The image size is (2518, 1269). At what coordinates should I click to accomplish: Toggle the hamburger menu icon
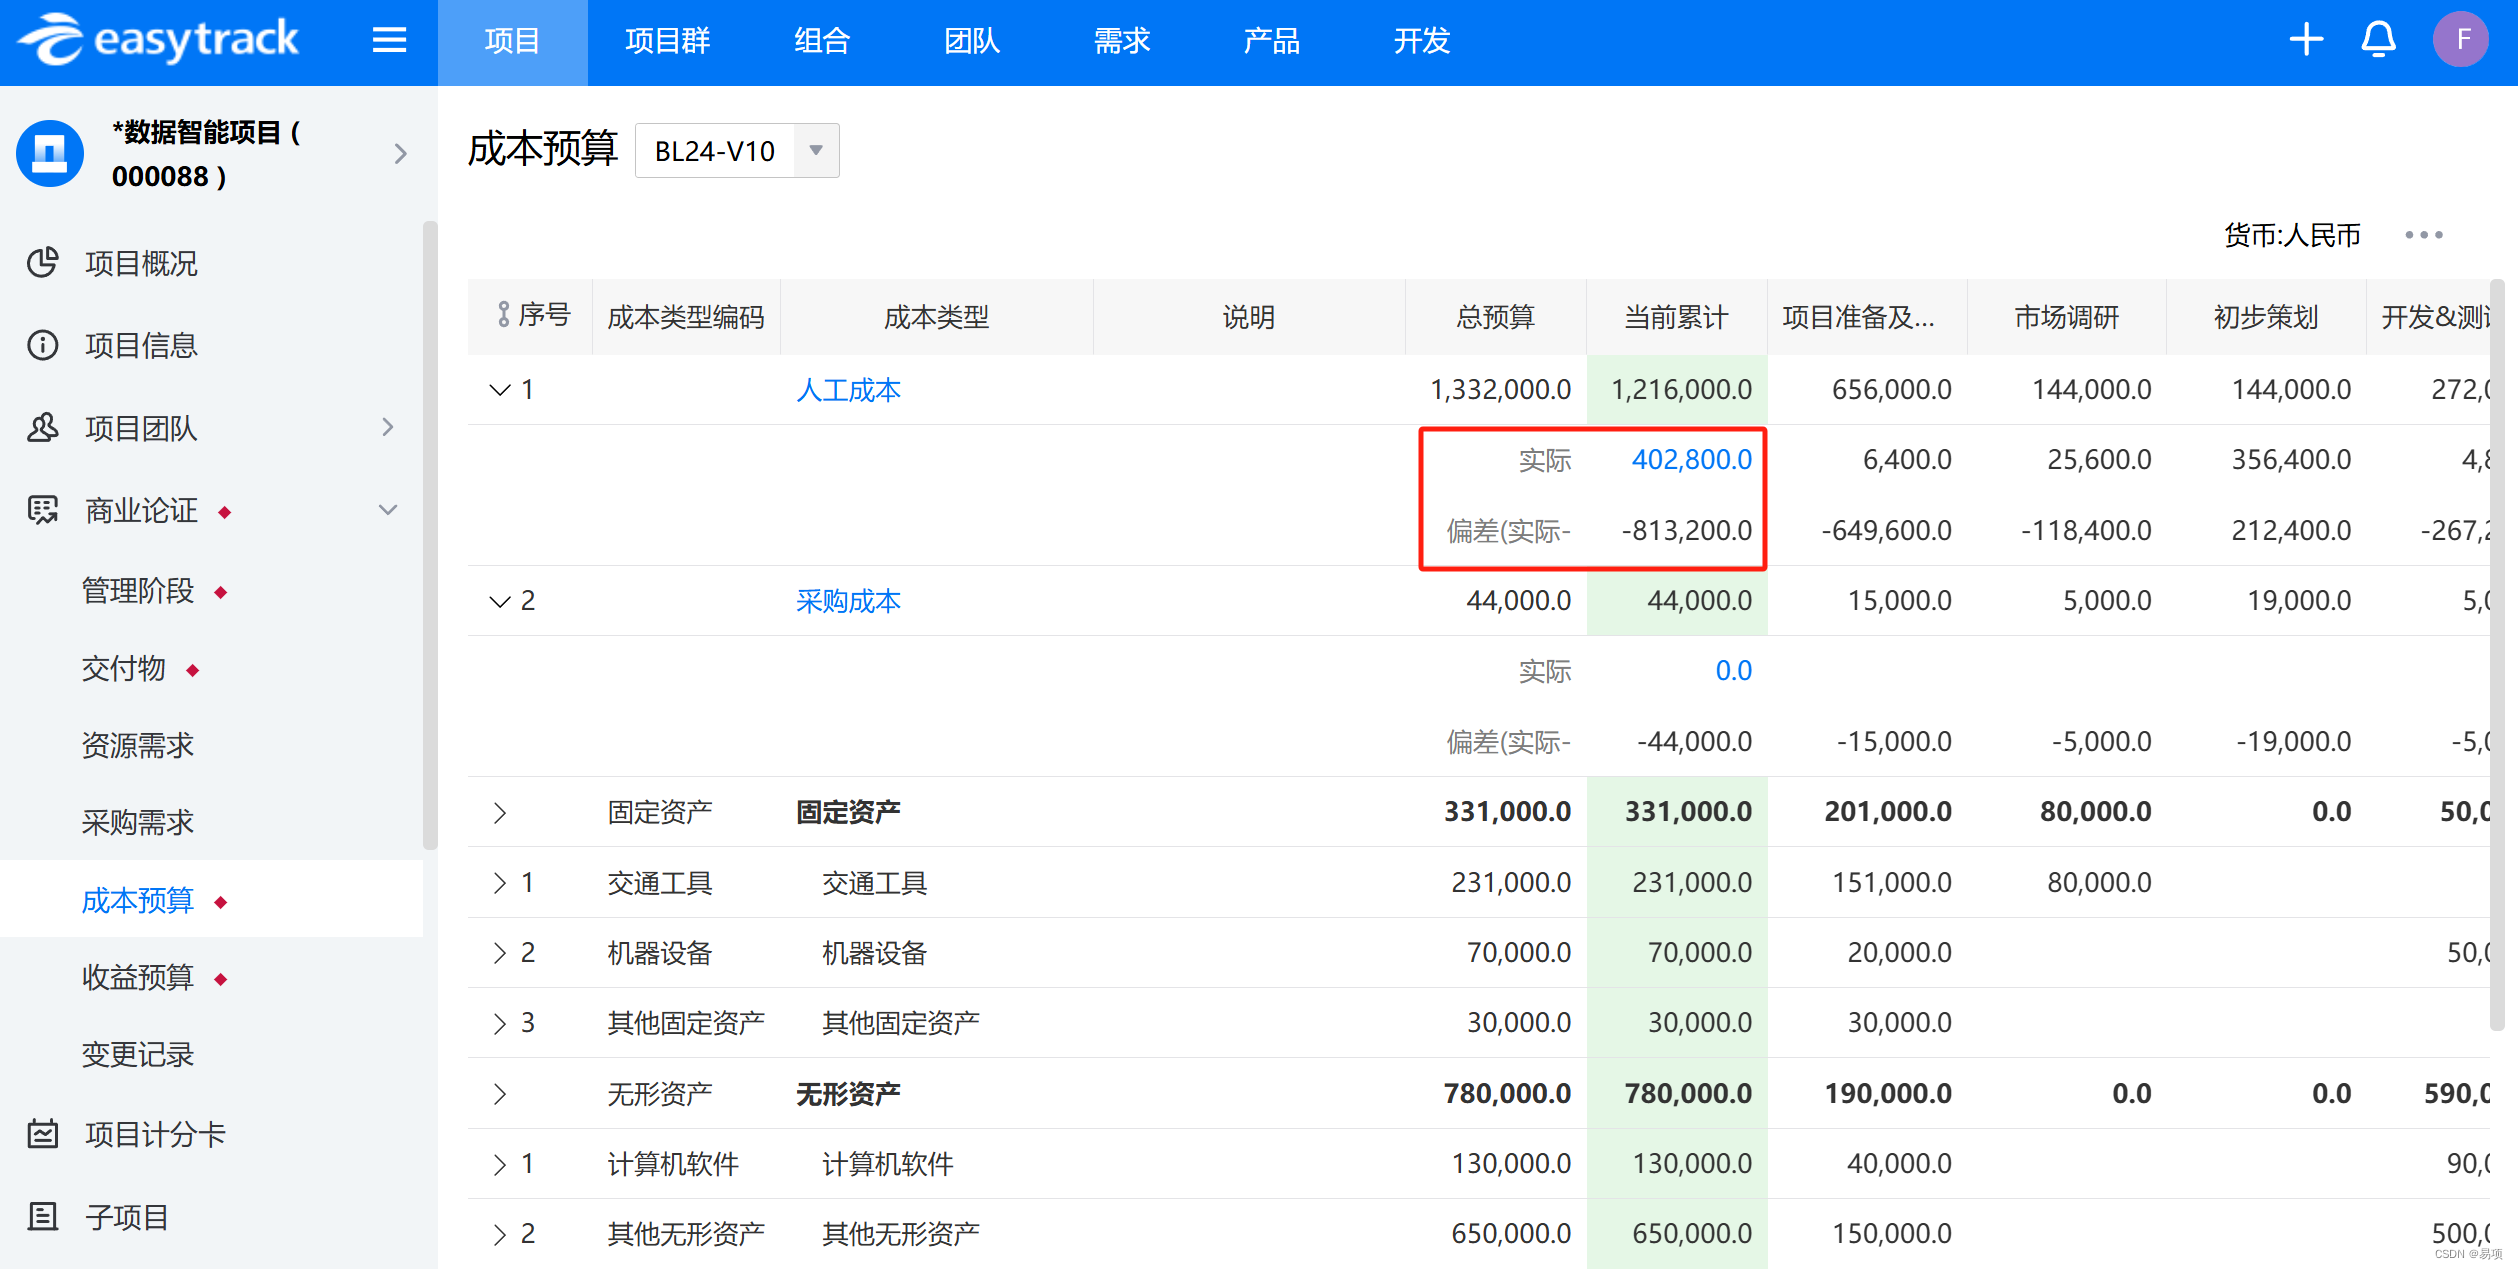(x=389, y=40)
